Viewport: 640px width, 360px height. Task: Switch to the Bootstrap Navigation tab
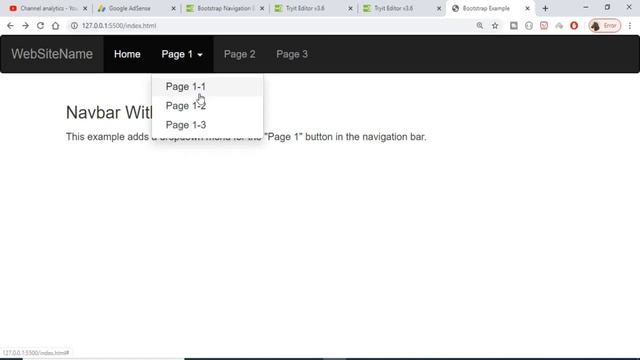tap(225, 8)
